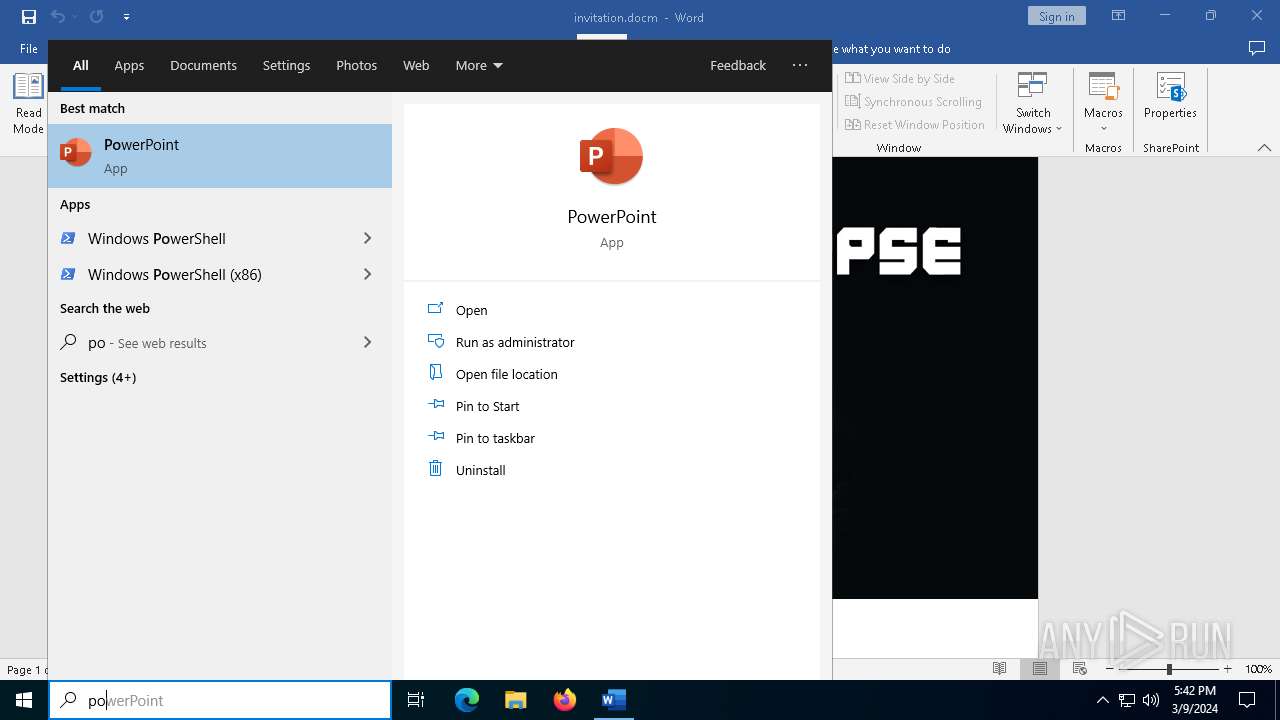Click the Save icon in Word's title bar
The width and height of the screenshot is (1280, 720).
[x=29, y=16]
